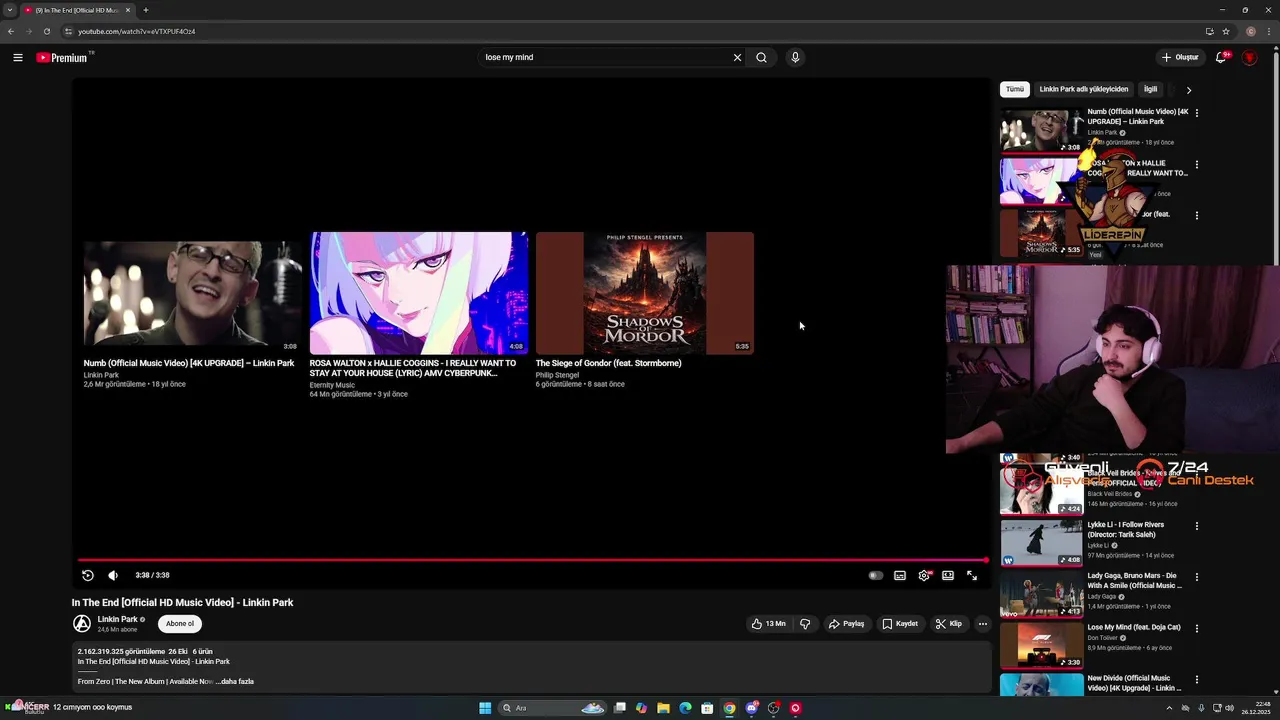Screen dimensions: 1280x720
Task: Click the 'Klip' button
Action: click(949, 624)
